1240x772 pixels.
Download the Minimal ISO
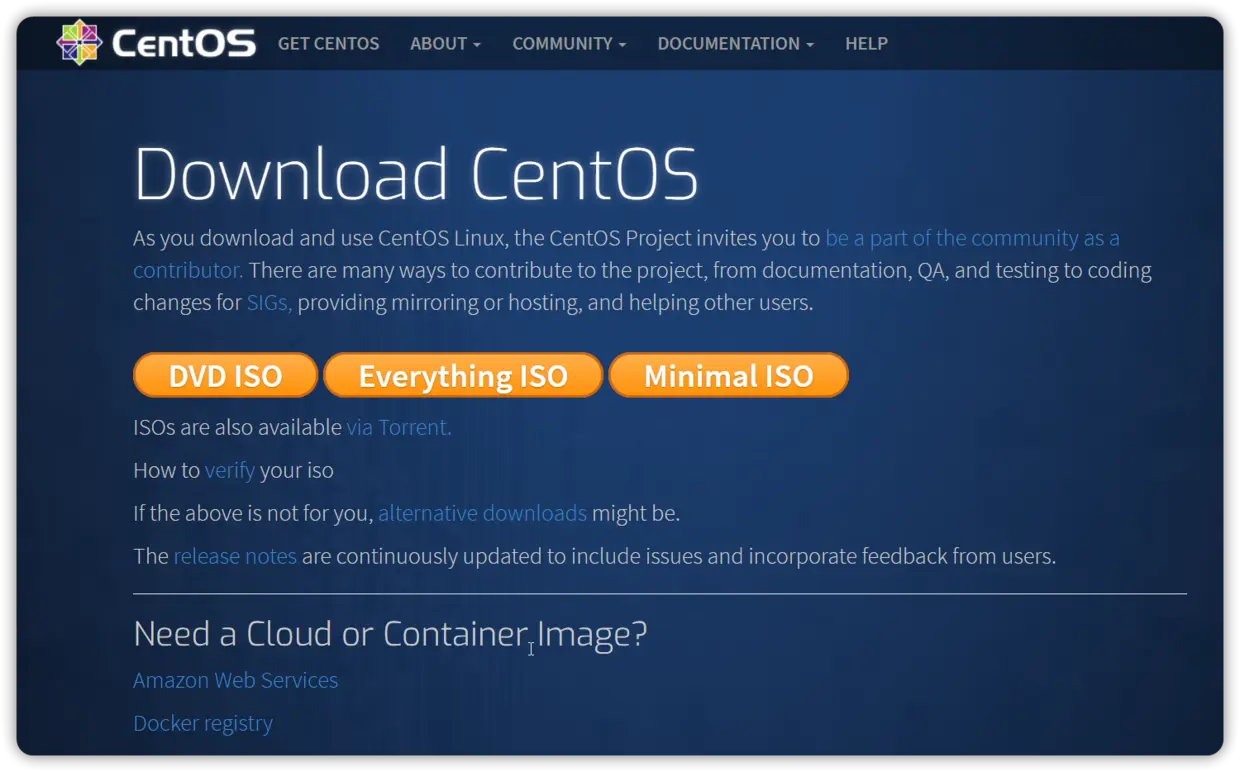[x=728, y=376]
